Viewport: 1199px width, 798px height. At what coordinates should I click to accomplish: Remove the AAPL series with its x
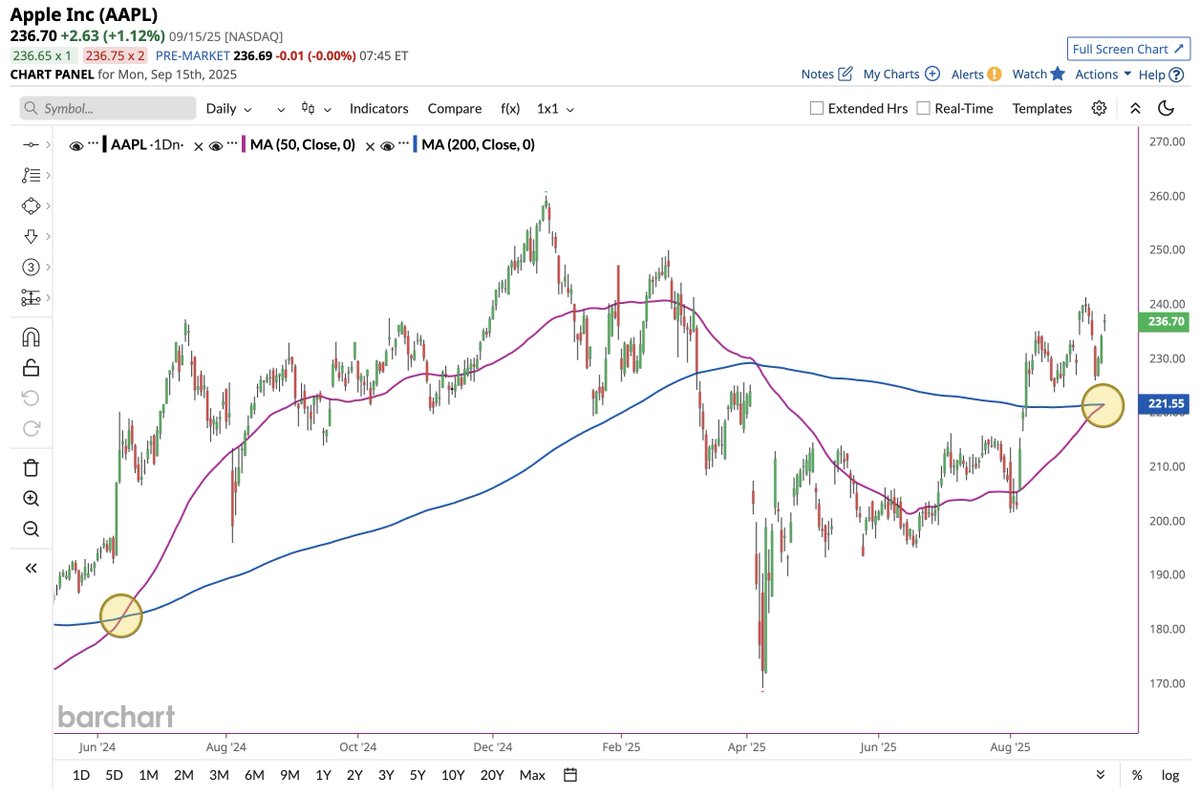coord(198,146)
